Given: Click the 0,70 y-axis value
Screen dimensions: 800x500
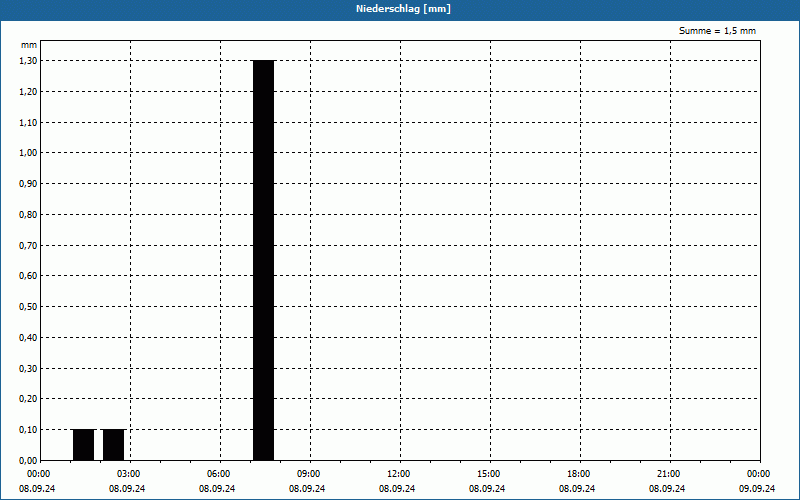Looking at the screenshot, I should coord(28,245).
